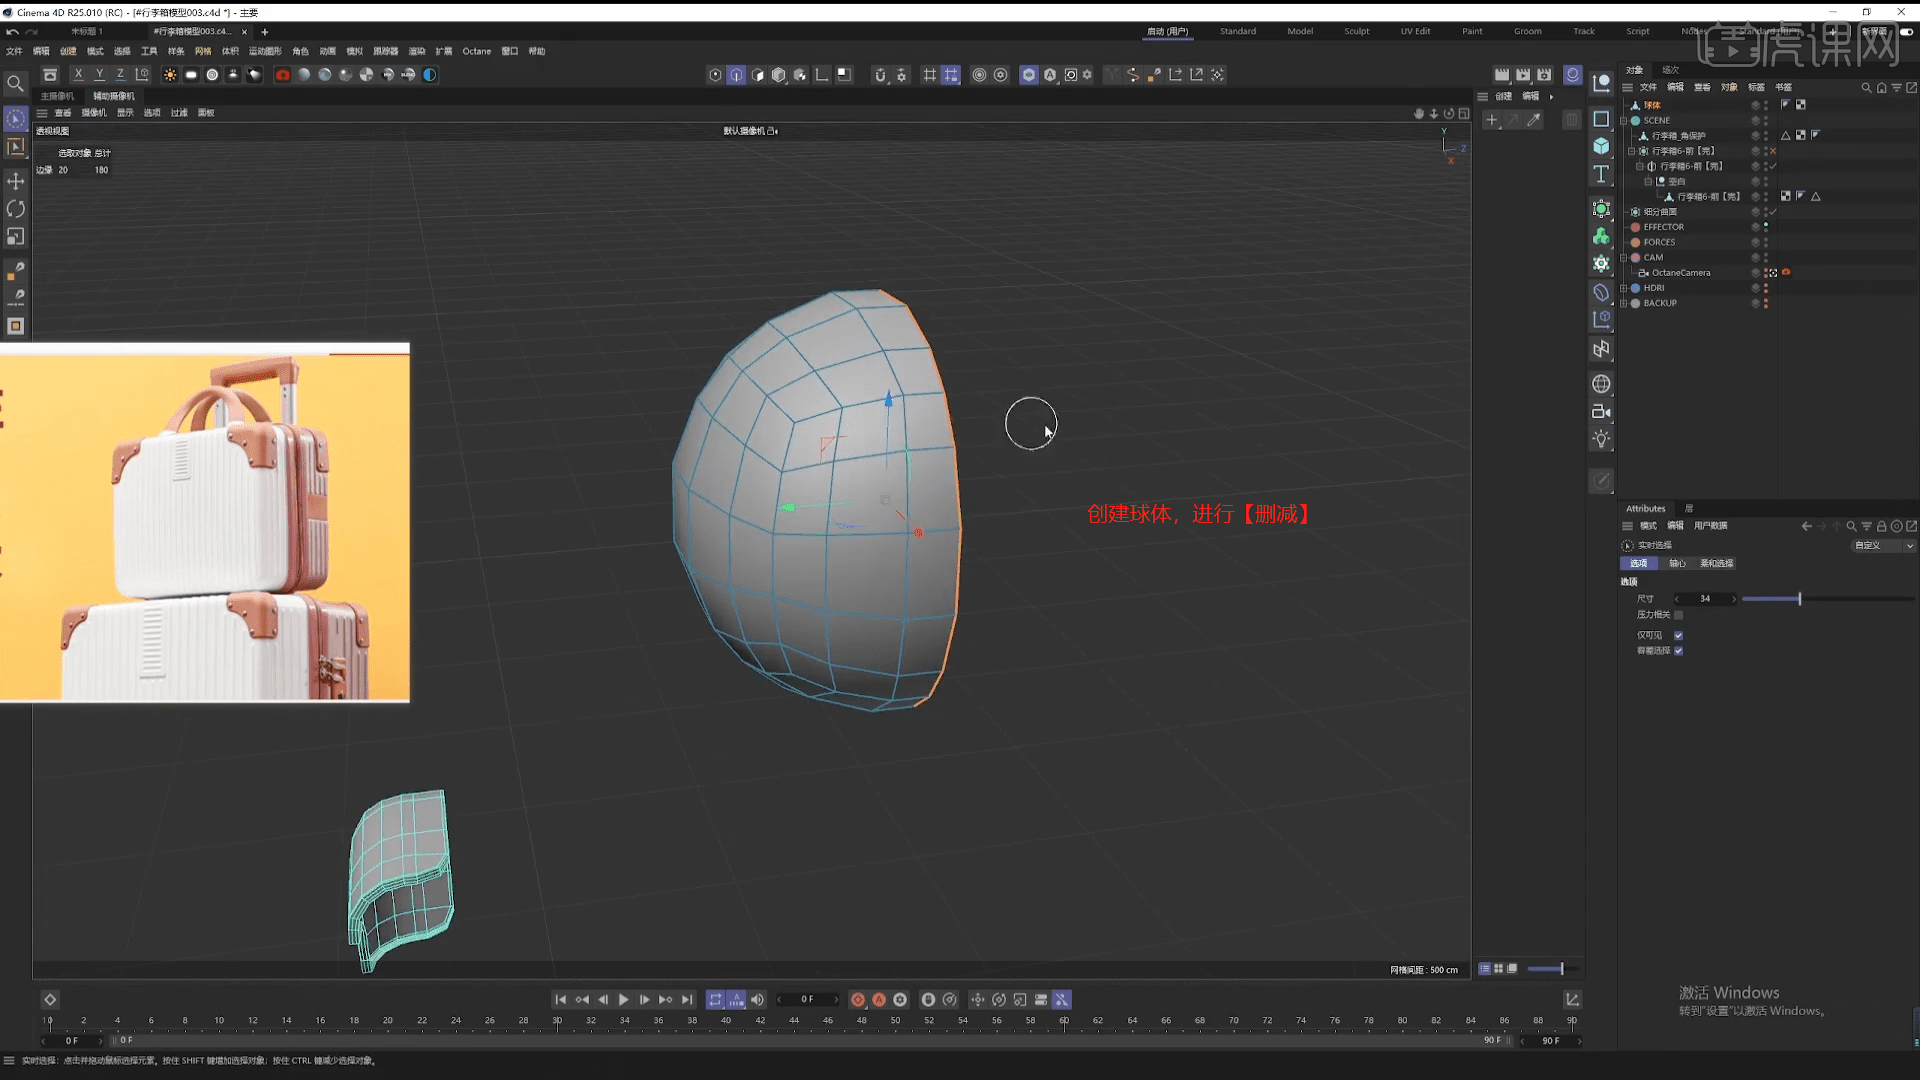
Task: Select the Rotate tool in left toolbar
Action: pos(15,209)
